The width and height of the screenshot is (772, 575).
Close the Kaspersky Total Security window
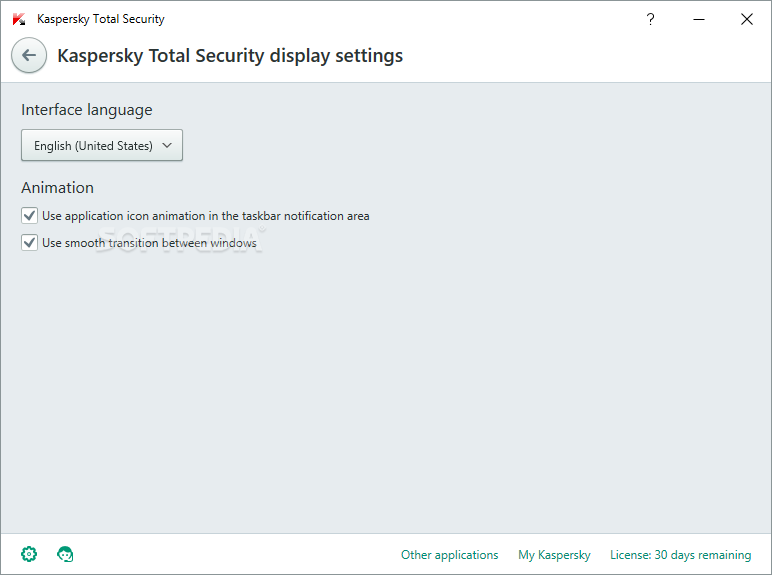coord(746,19)
